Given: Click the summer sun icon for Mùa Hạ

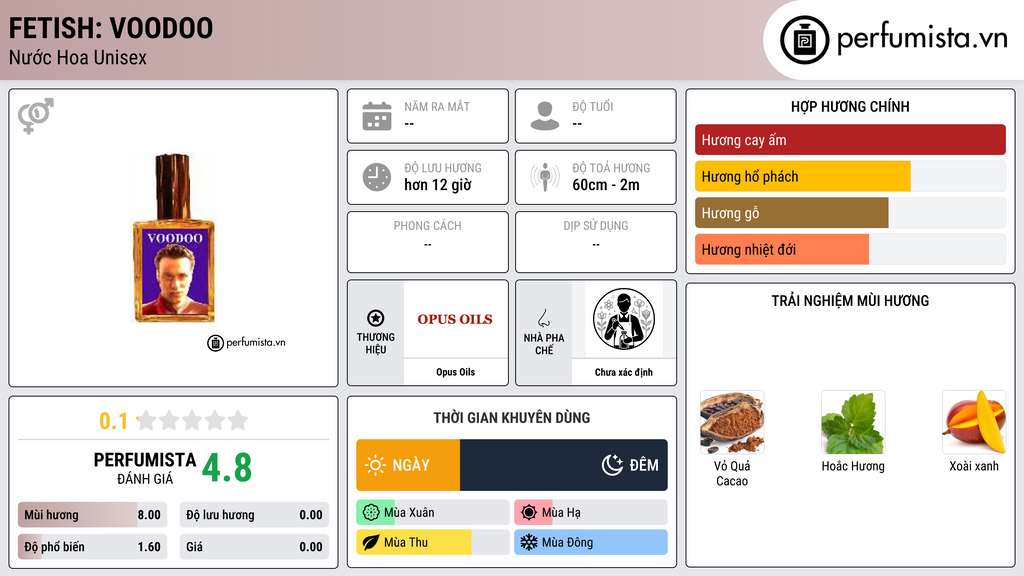Looking at the screenshot, I should (529, 513).
